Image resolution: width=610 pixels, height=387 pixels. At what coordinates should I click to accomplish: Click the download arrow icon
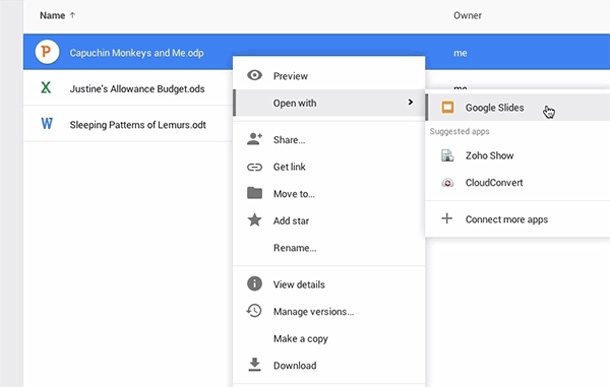click(x=254, y=365)
